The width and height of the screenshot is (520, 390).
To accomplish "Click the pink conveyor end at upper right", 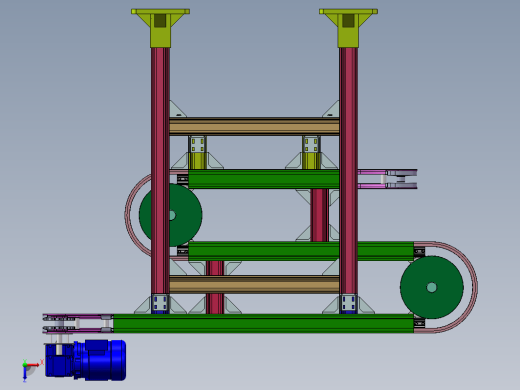I will coord(387,179).
